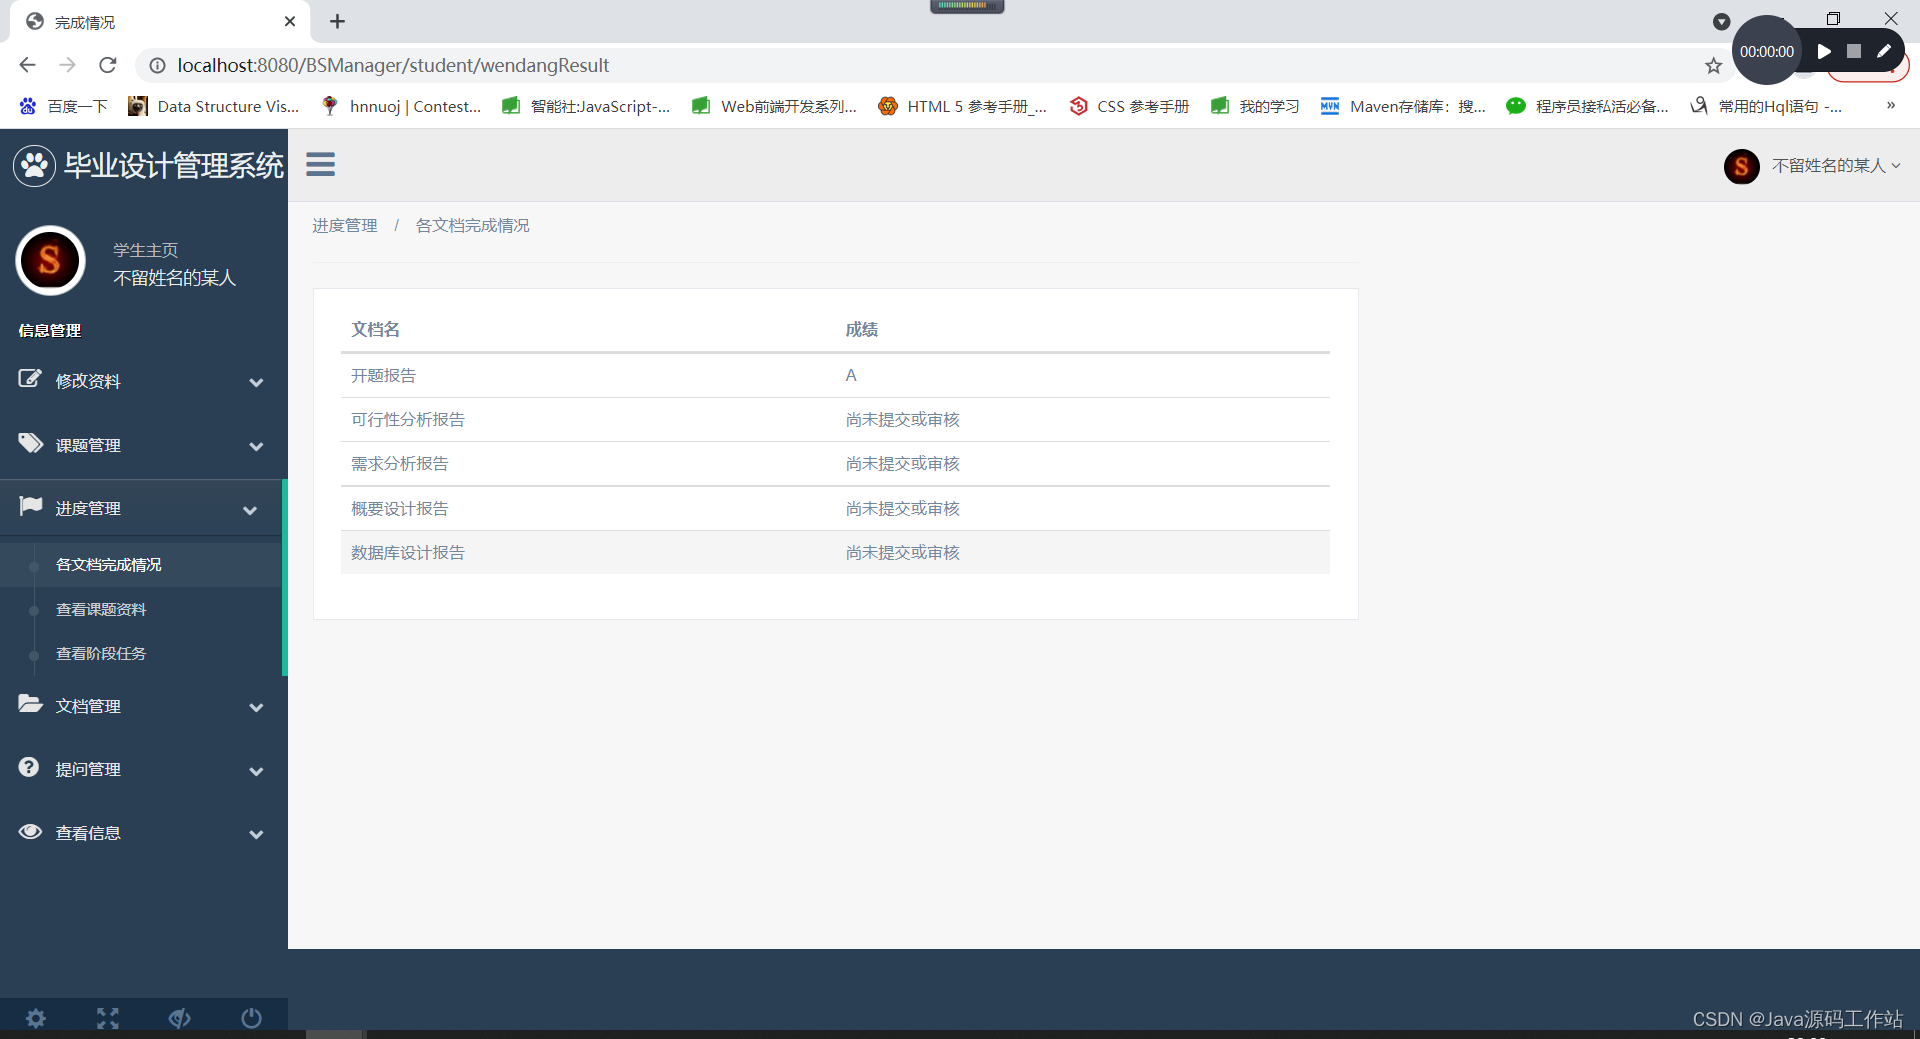Click browser forward arrow
Viewport: 1920px width, 1039px height.
67,65
